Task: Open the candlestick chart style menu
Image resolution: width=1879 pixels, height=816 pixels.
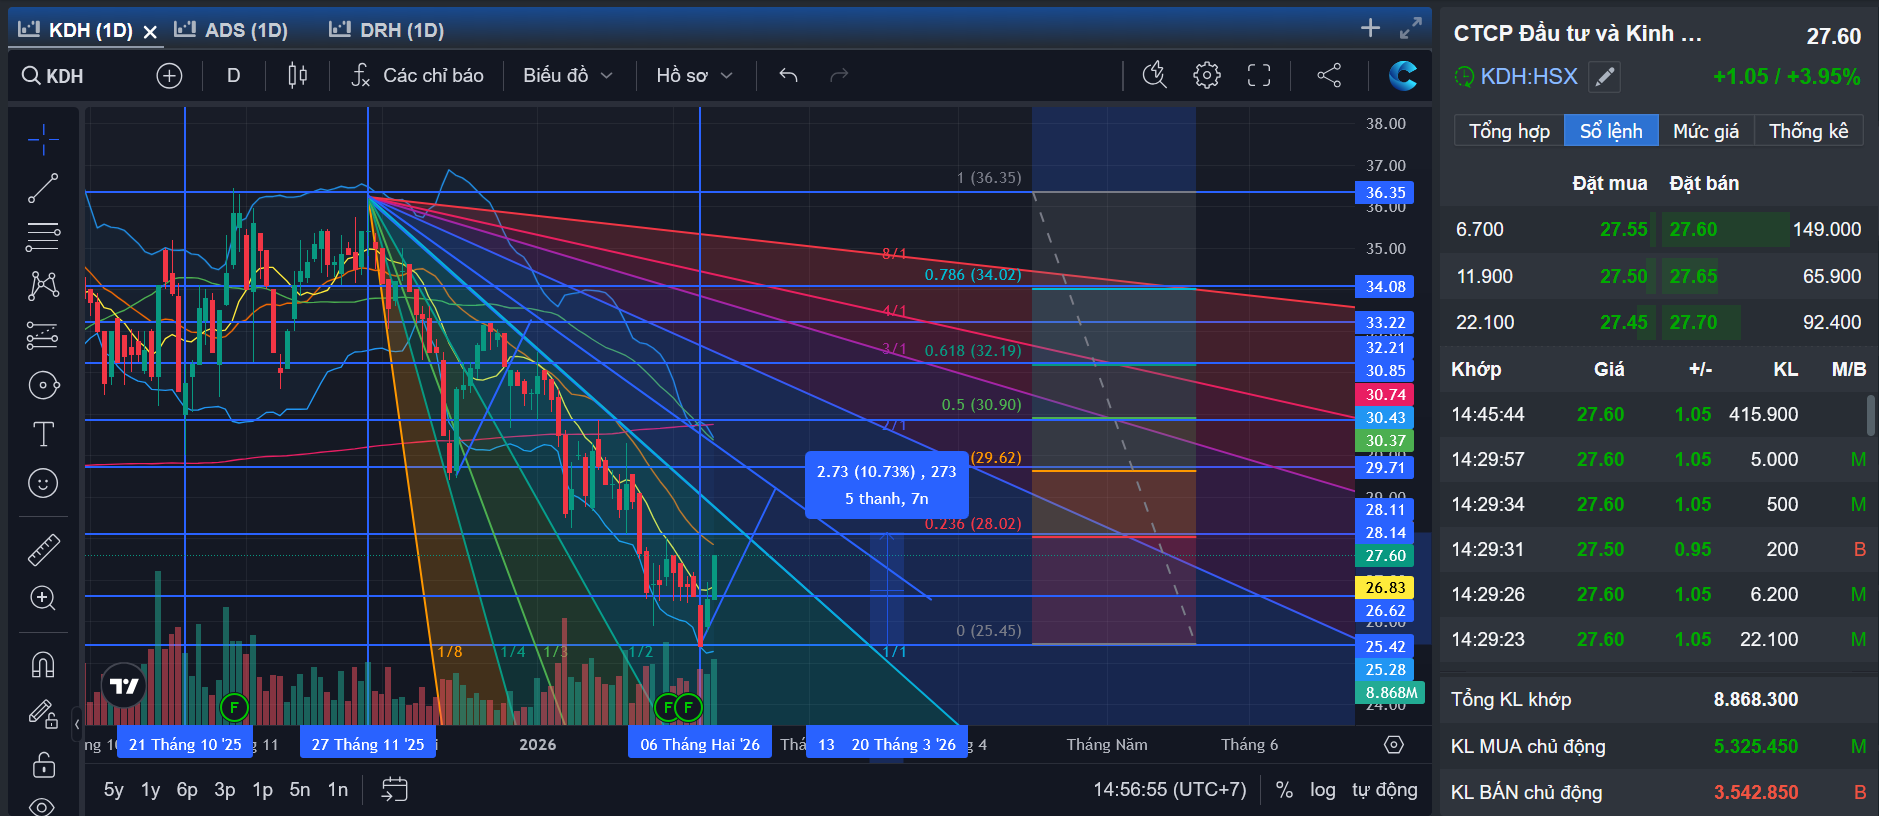Action: pos(298,76)
